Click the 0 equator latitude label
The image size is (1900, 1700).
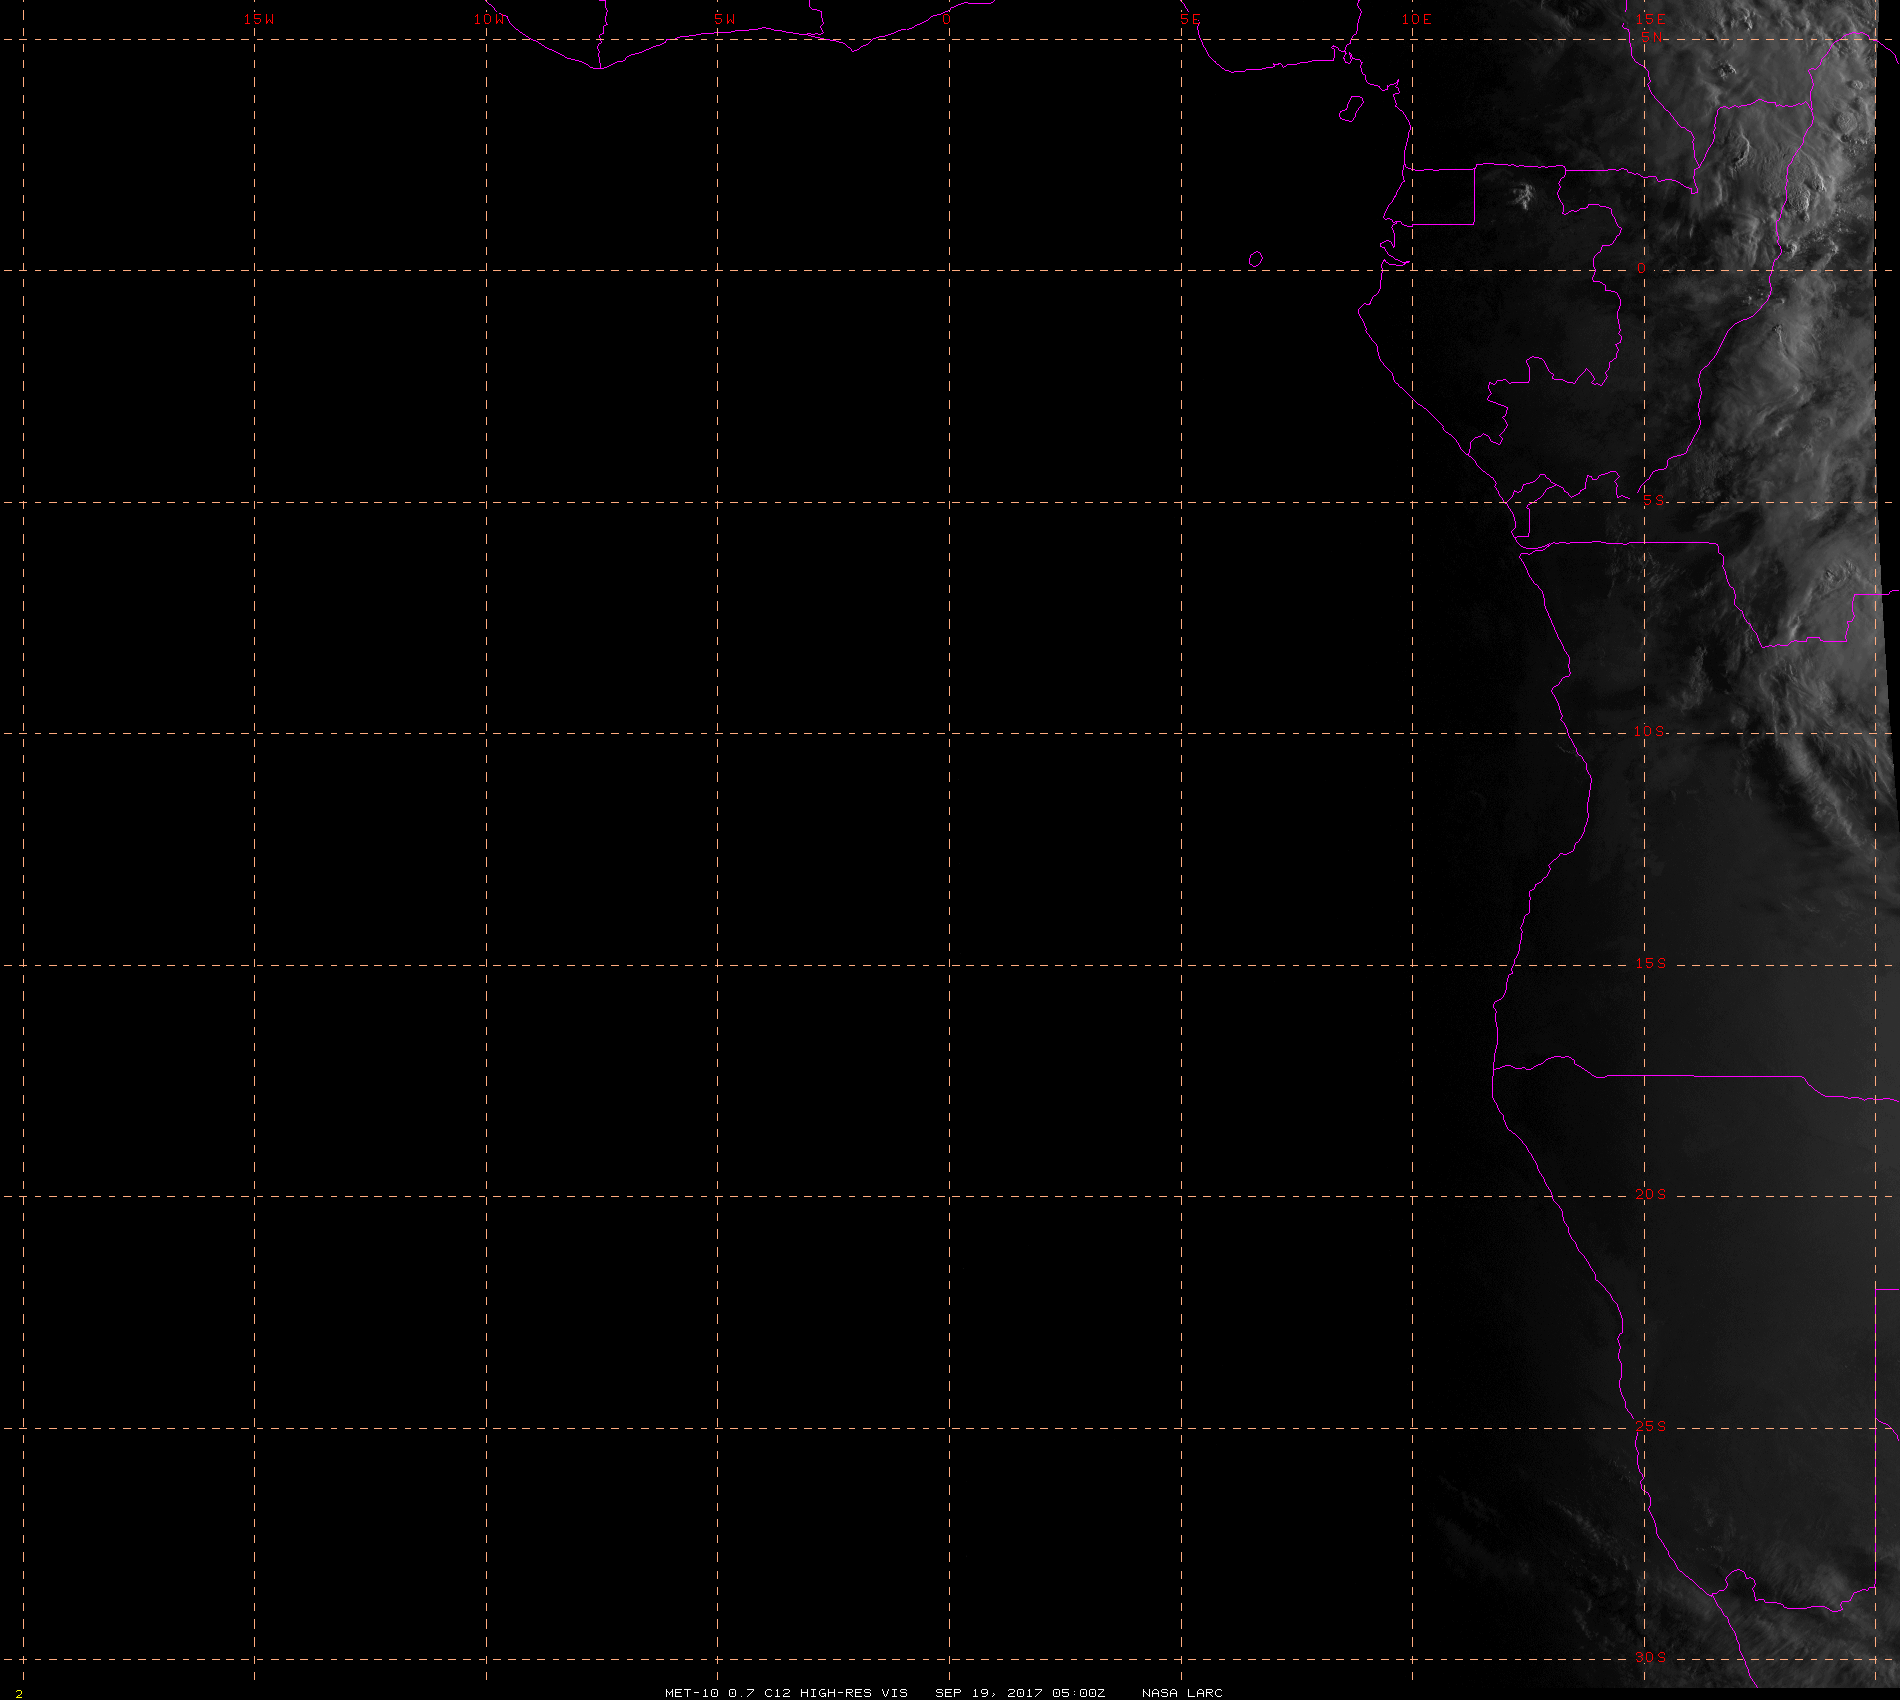1641,269
